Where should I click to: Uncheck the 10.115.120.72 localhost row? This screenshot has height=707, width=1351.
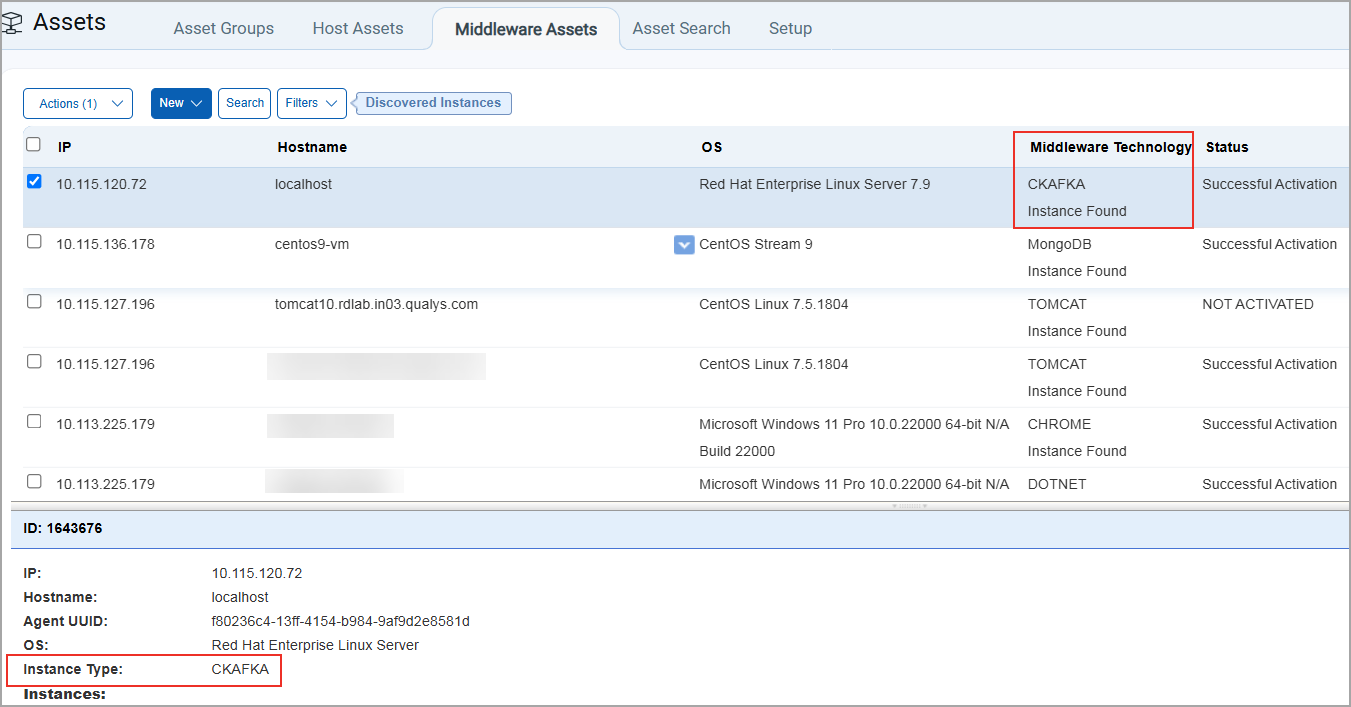(x=33, y=181)
